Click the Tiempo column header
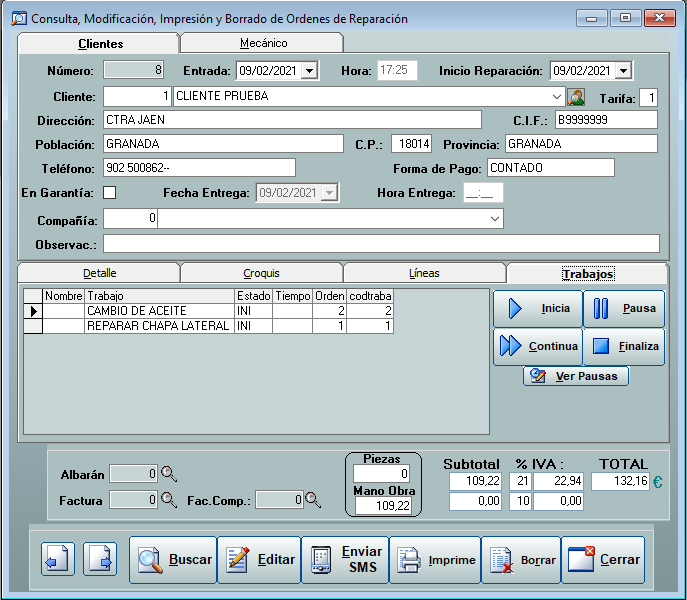This screenshot has width=687, height=600. tap(292, 296)
